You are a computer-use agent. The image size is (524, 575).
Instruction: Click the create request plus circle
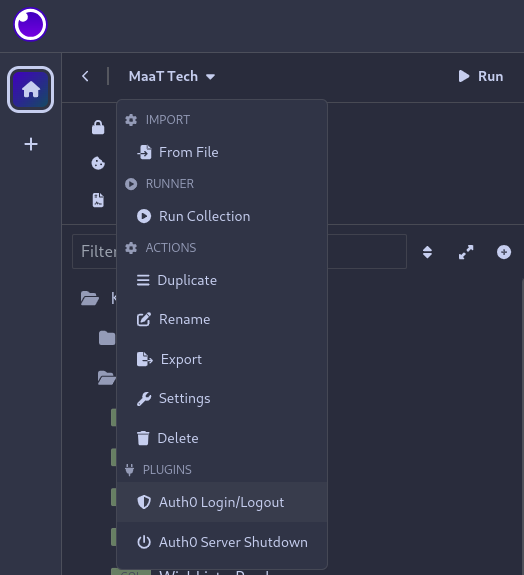504,252
